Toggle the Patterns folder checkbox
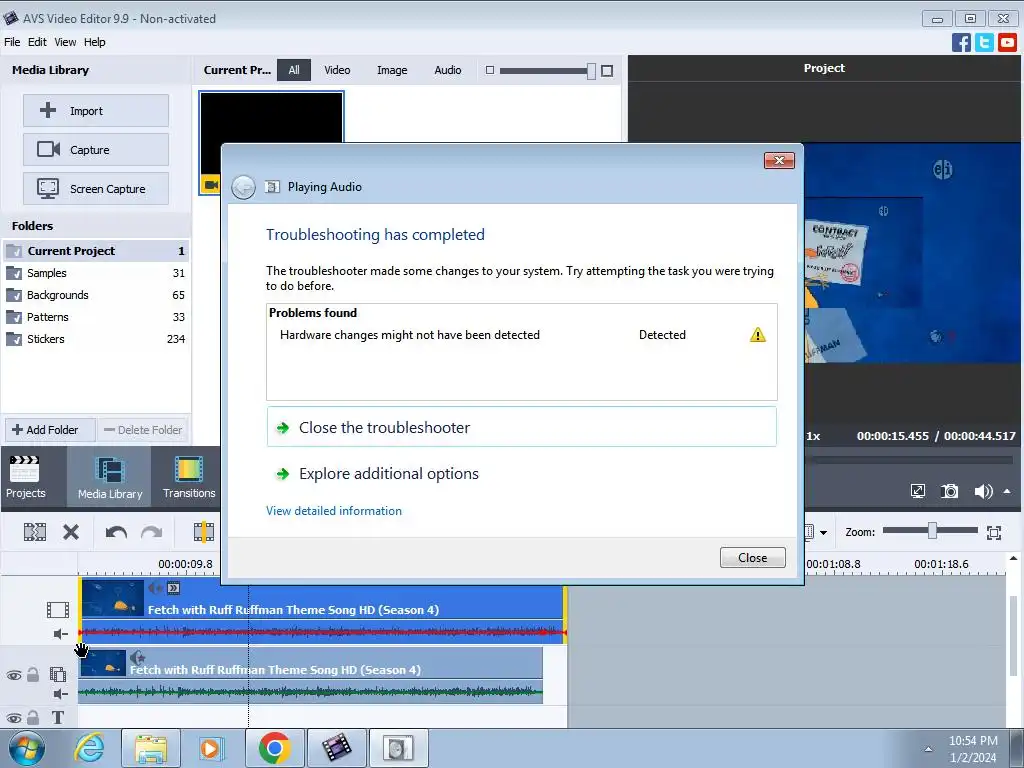This screenshot has width=1024, height=768. [x=14, y=317]
